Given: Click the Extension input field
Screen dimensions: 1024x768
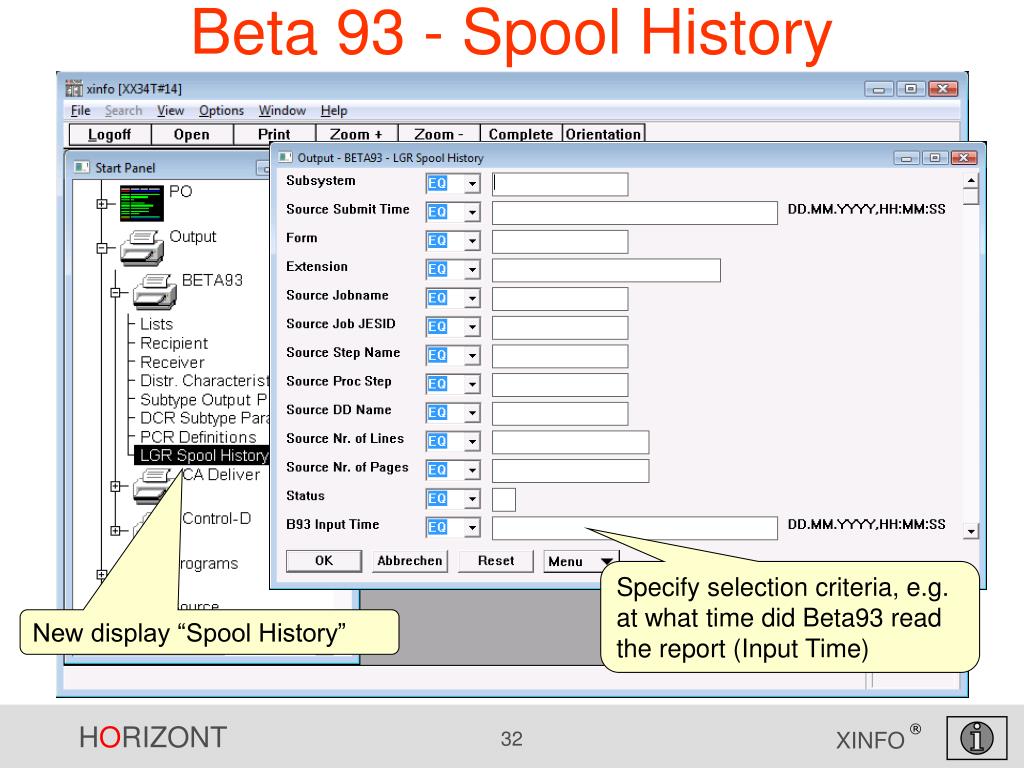Looking at the screenshot, I should click(606, 270).
